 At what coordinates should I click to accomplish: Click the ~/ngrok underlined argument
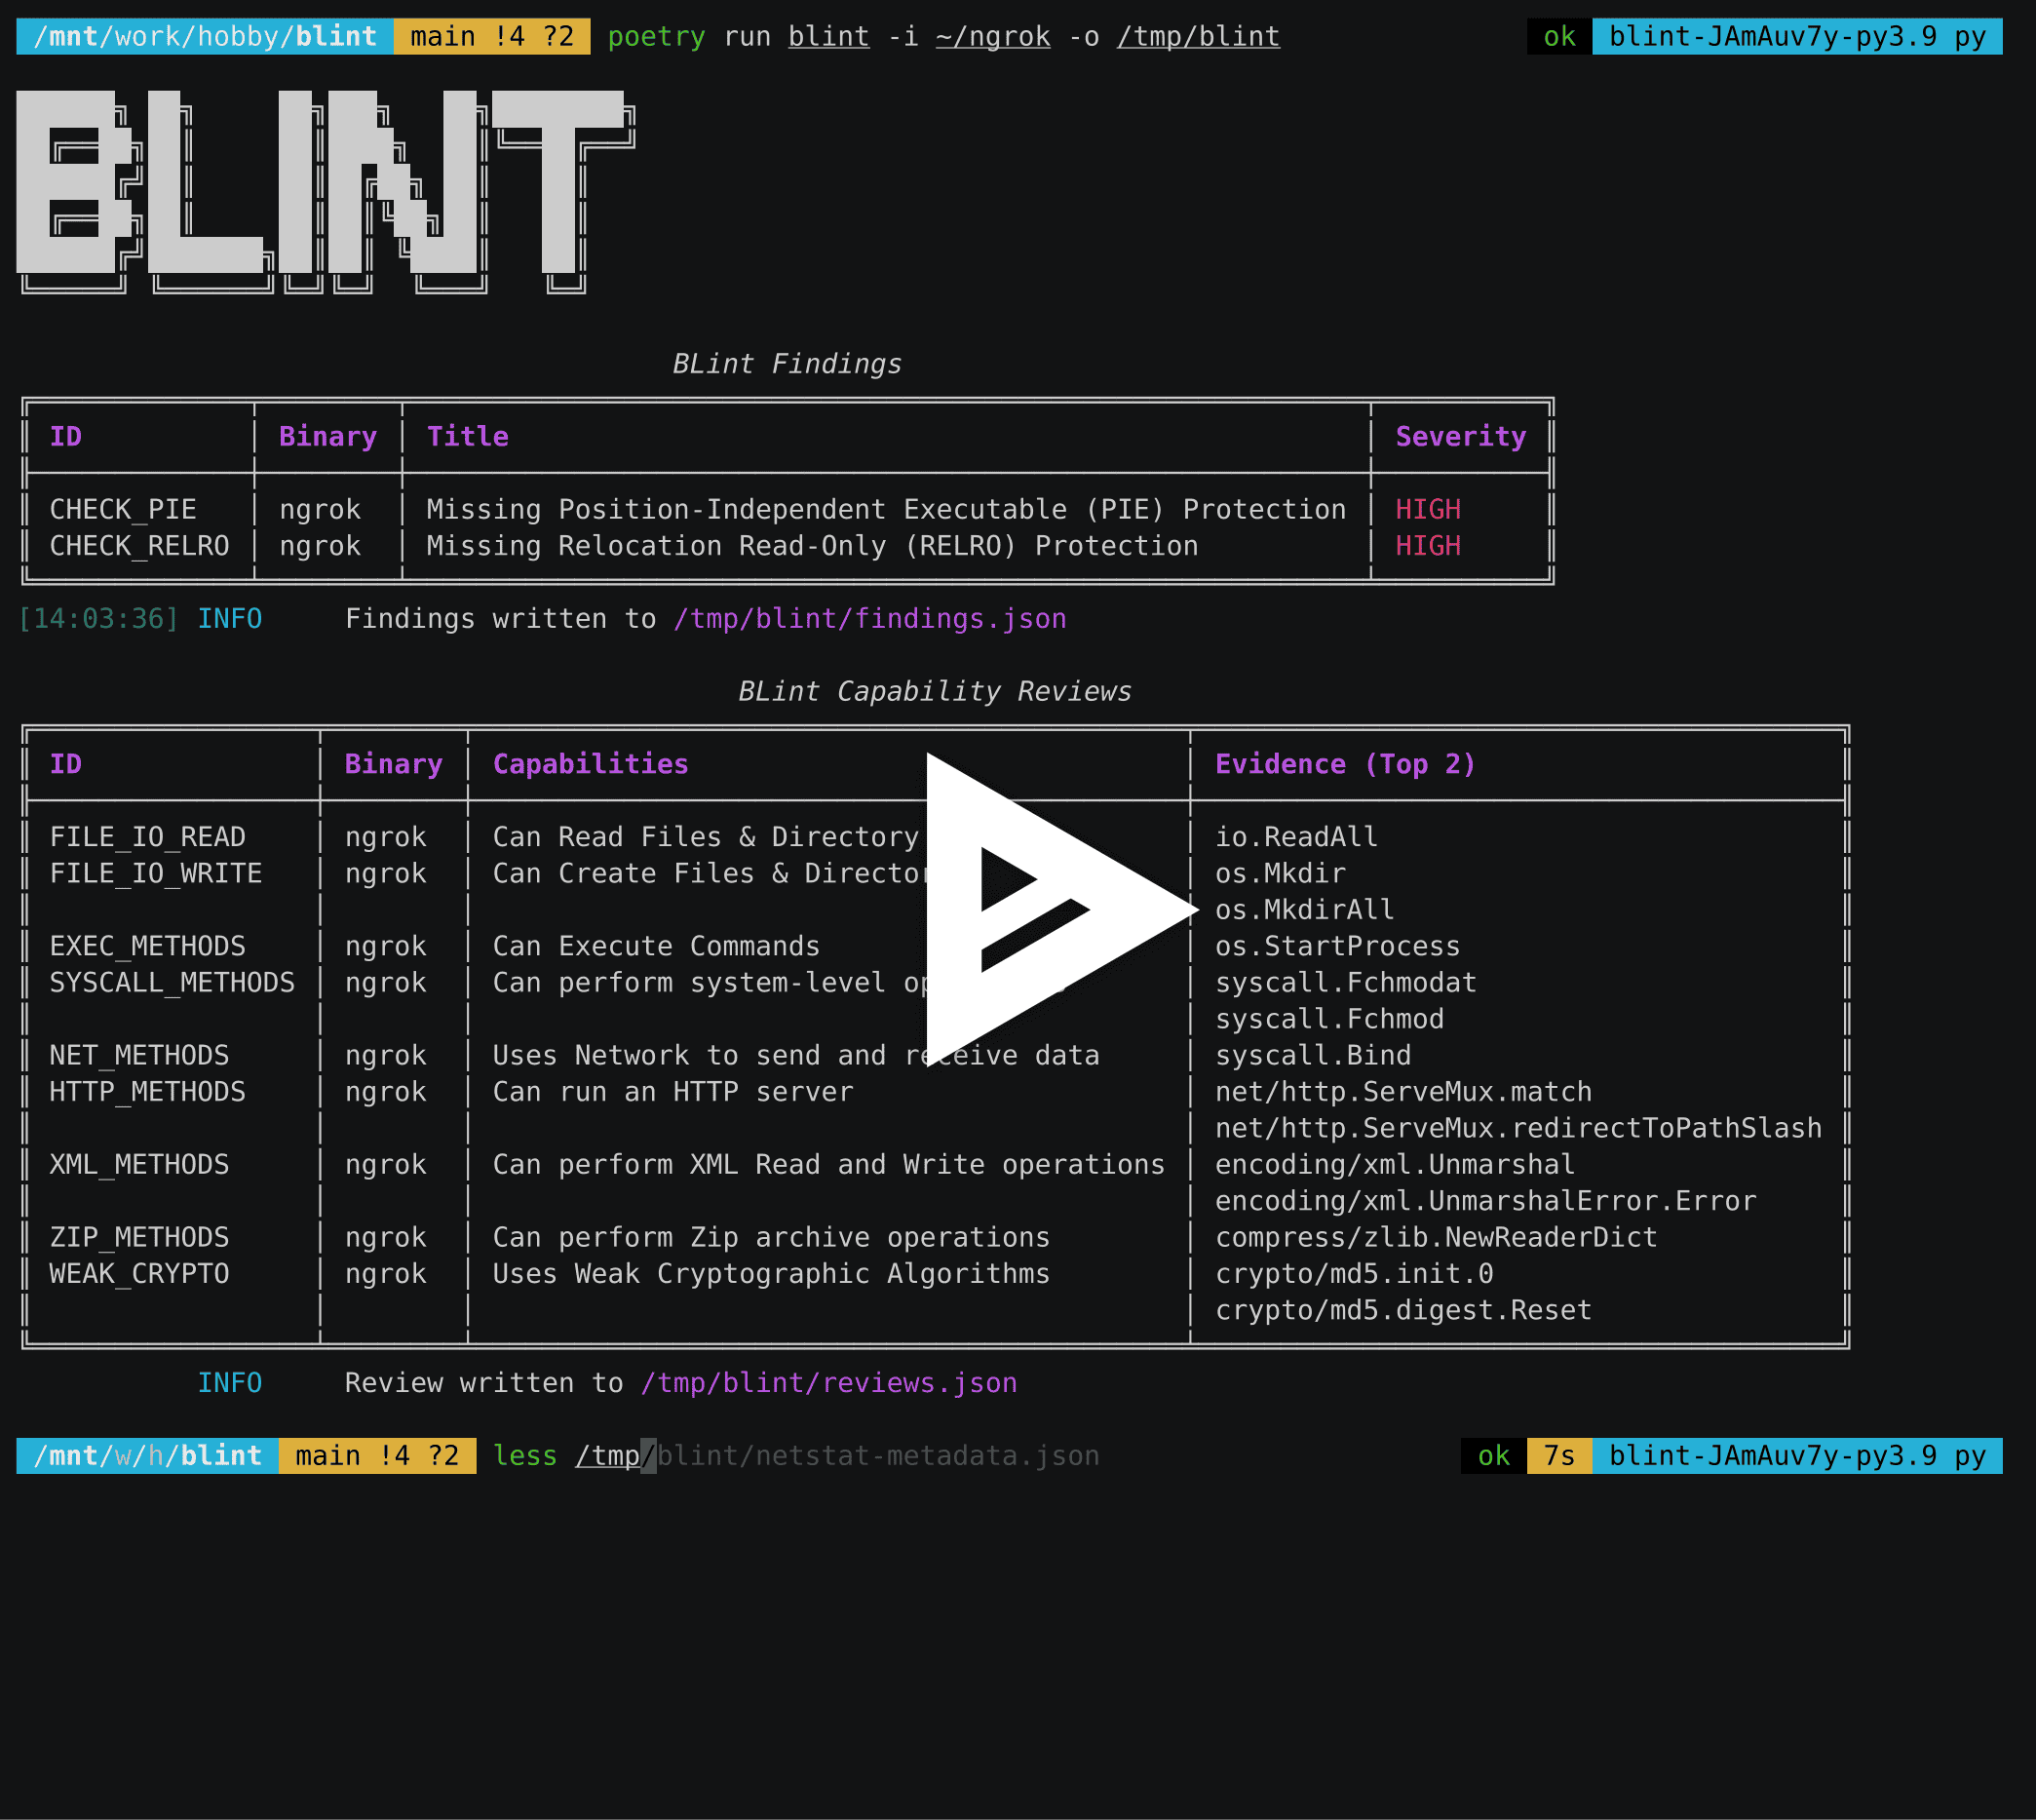pyautogui.click(x=992, y=36)
